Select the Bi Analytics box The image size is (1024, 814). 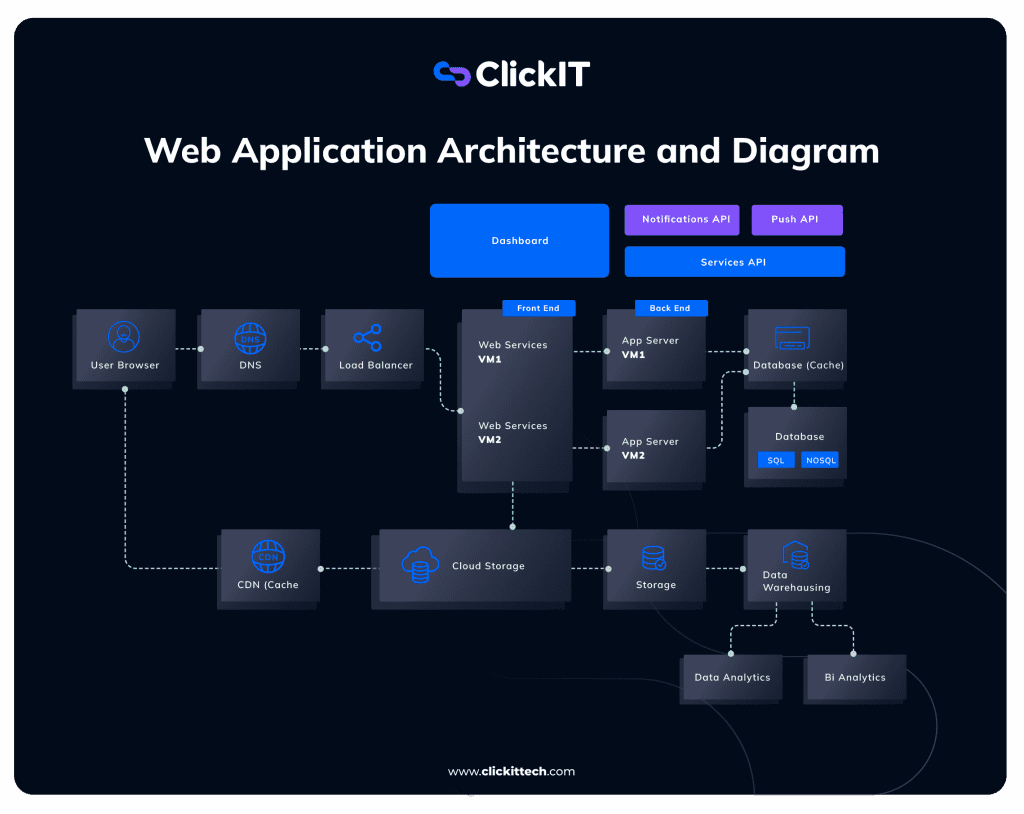pyautogui.click(x=853, y=677)
